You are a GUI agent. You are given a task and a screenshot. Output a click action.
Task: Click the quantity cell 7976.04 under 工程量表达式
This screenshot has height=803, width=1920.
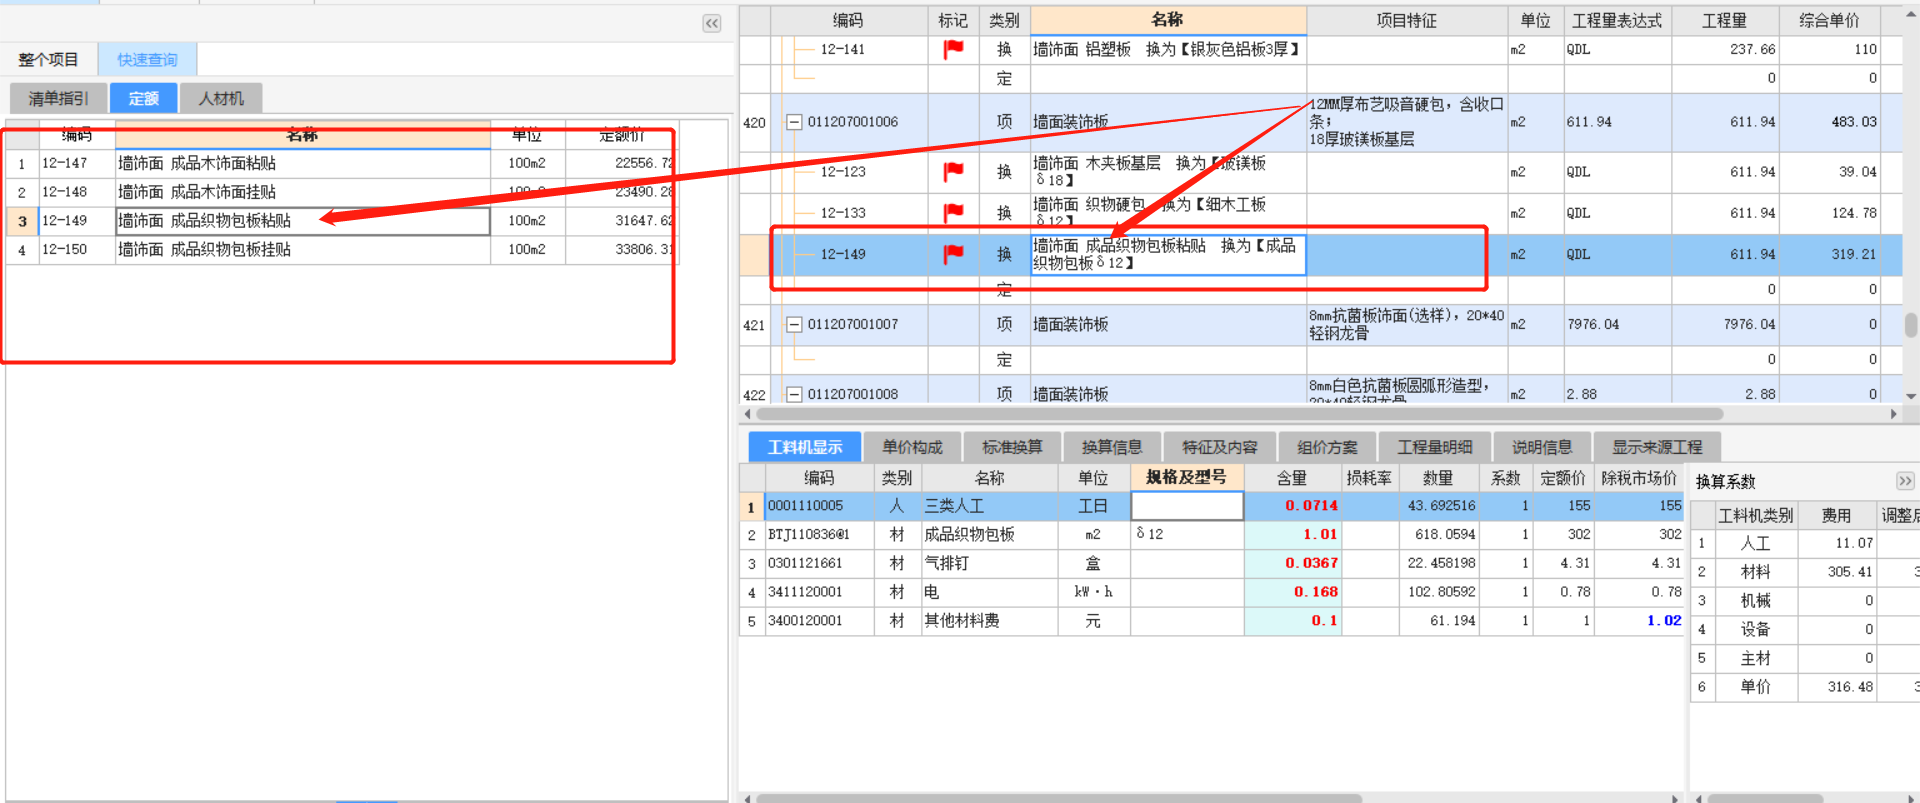1617,325
